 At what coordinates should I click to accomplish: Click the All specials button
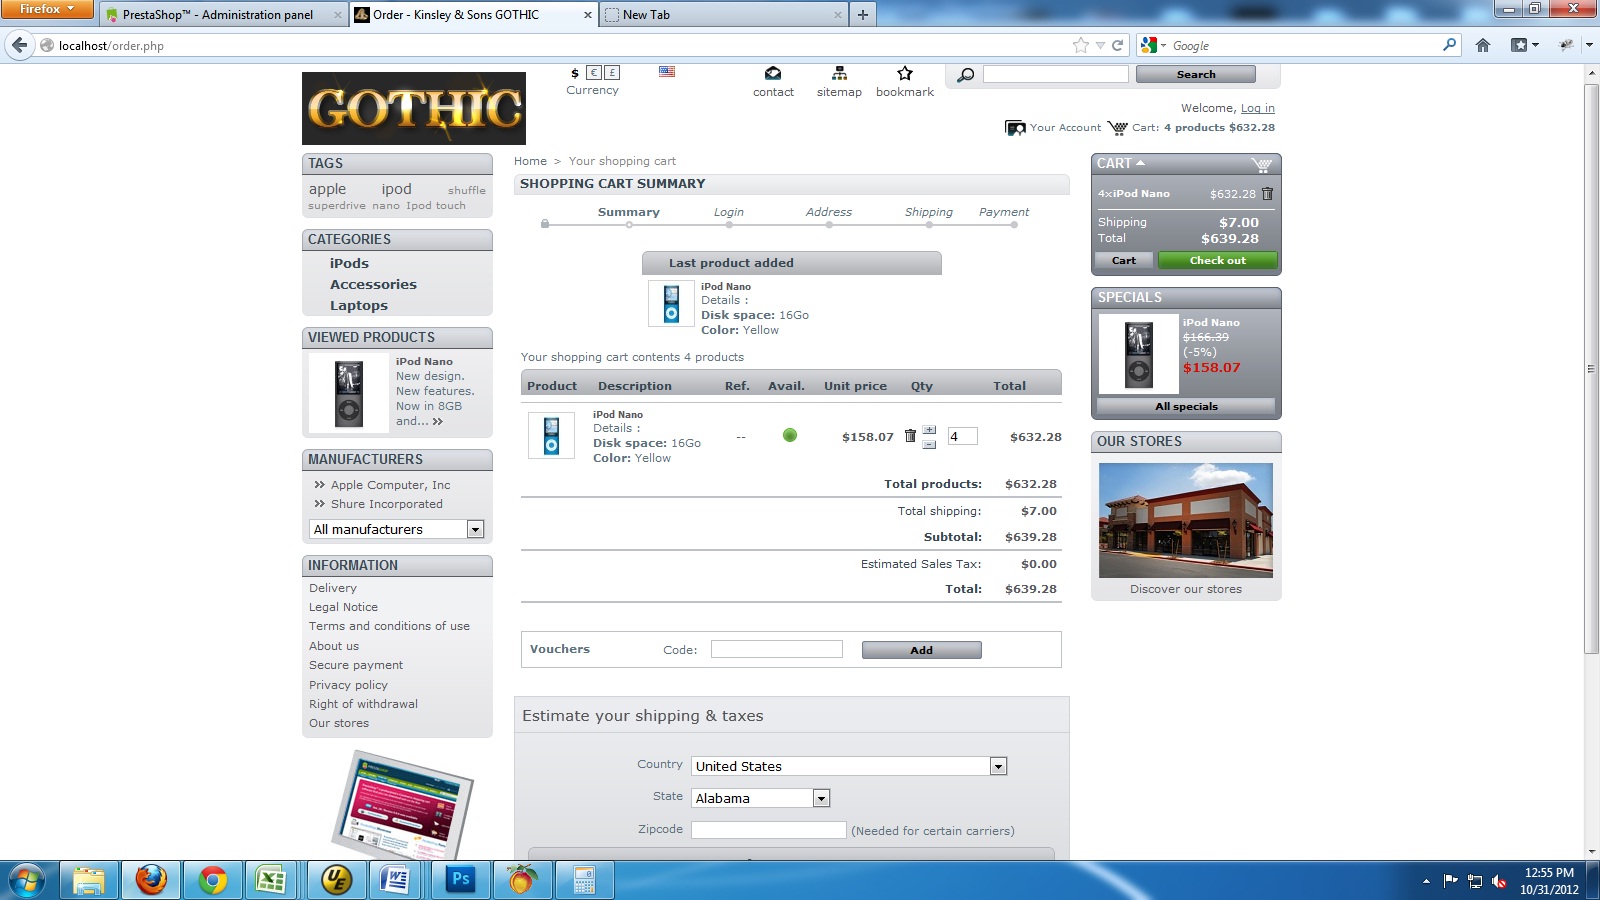[1186, 406]
